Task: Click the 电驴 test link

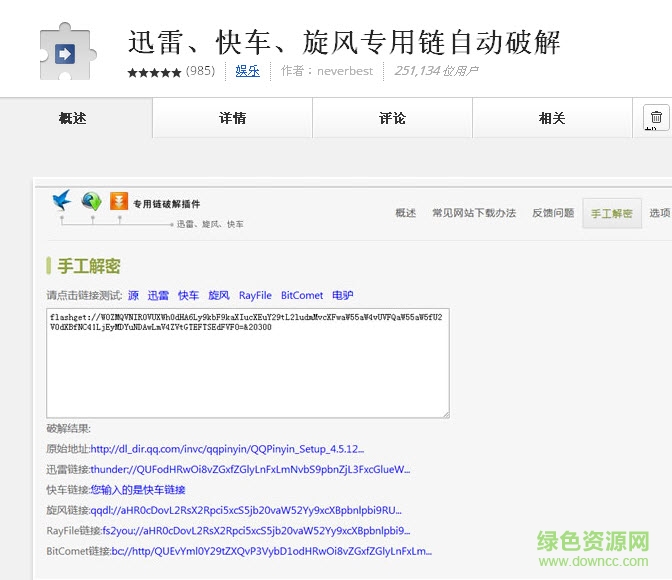Action: point(342,296)
